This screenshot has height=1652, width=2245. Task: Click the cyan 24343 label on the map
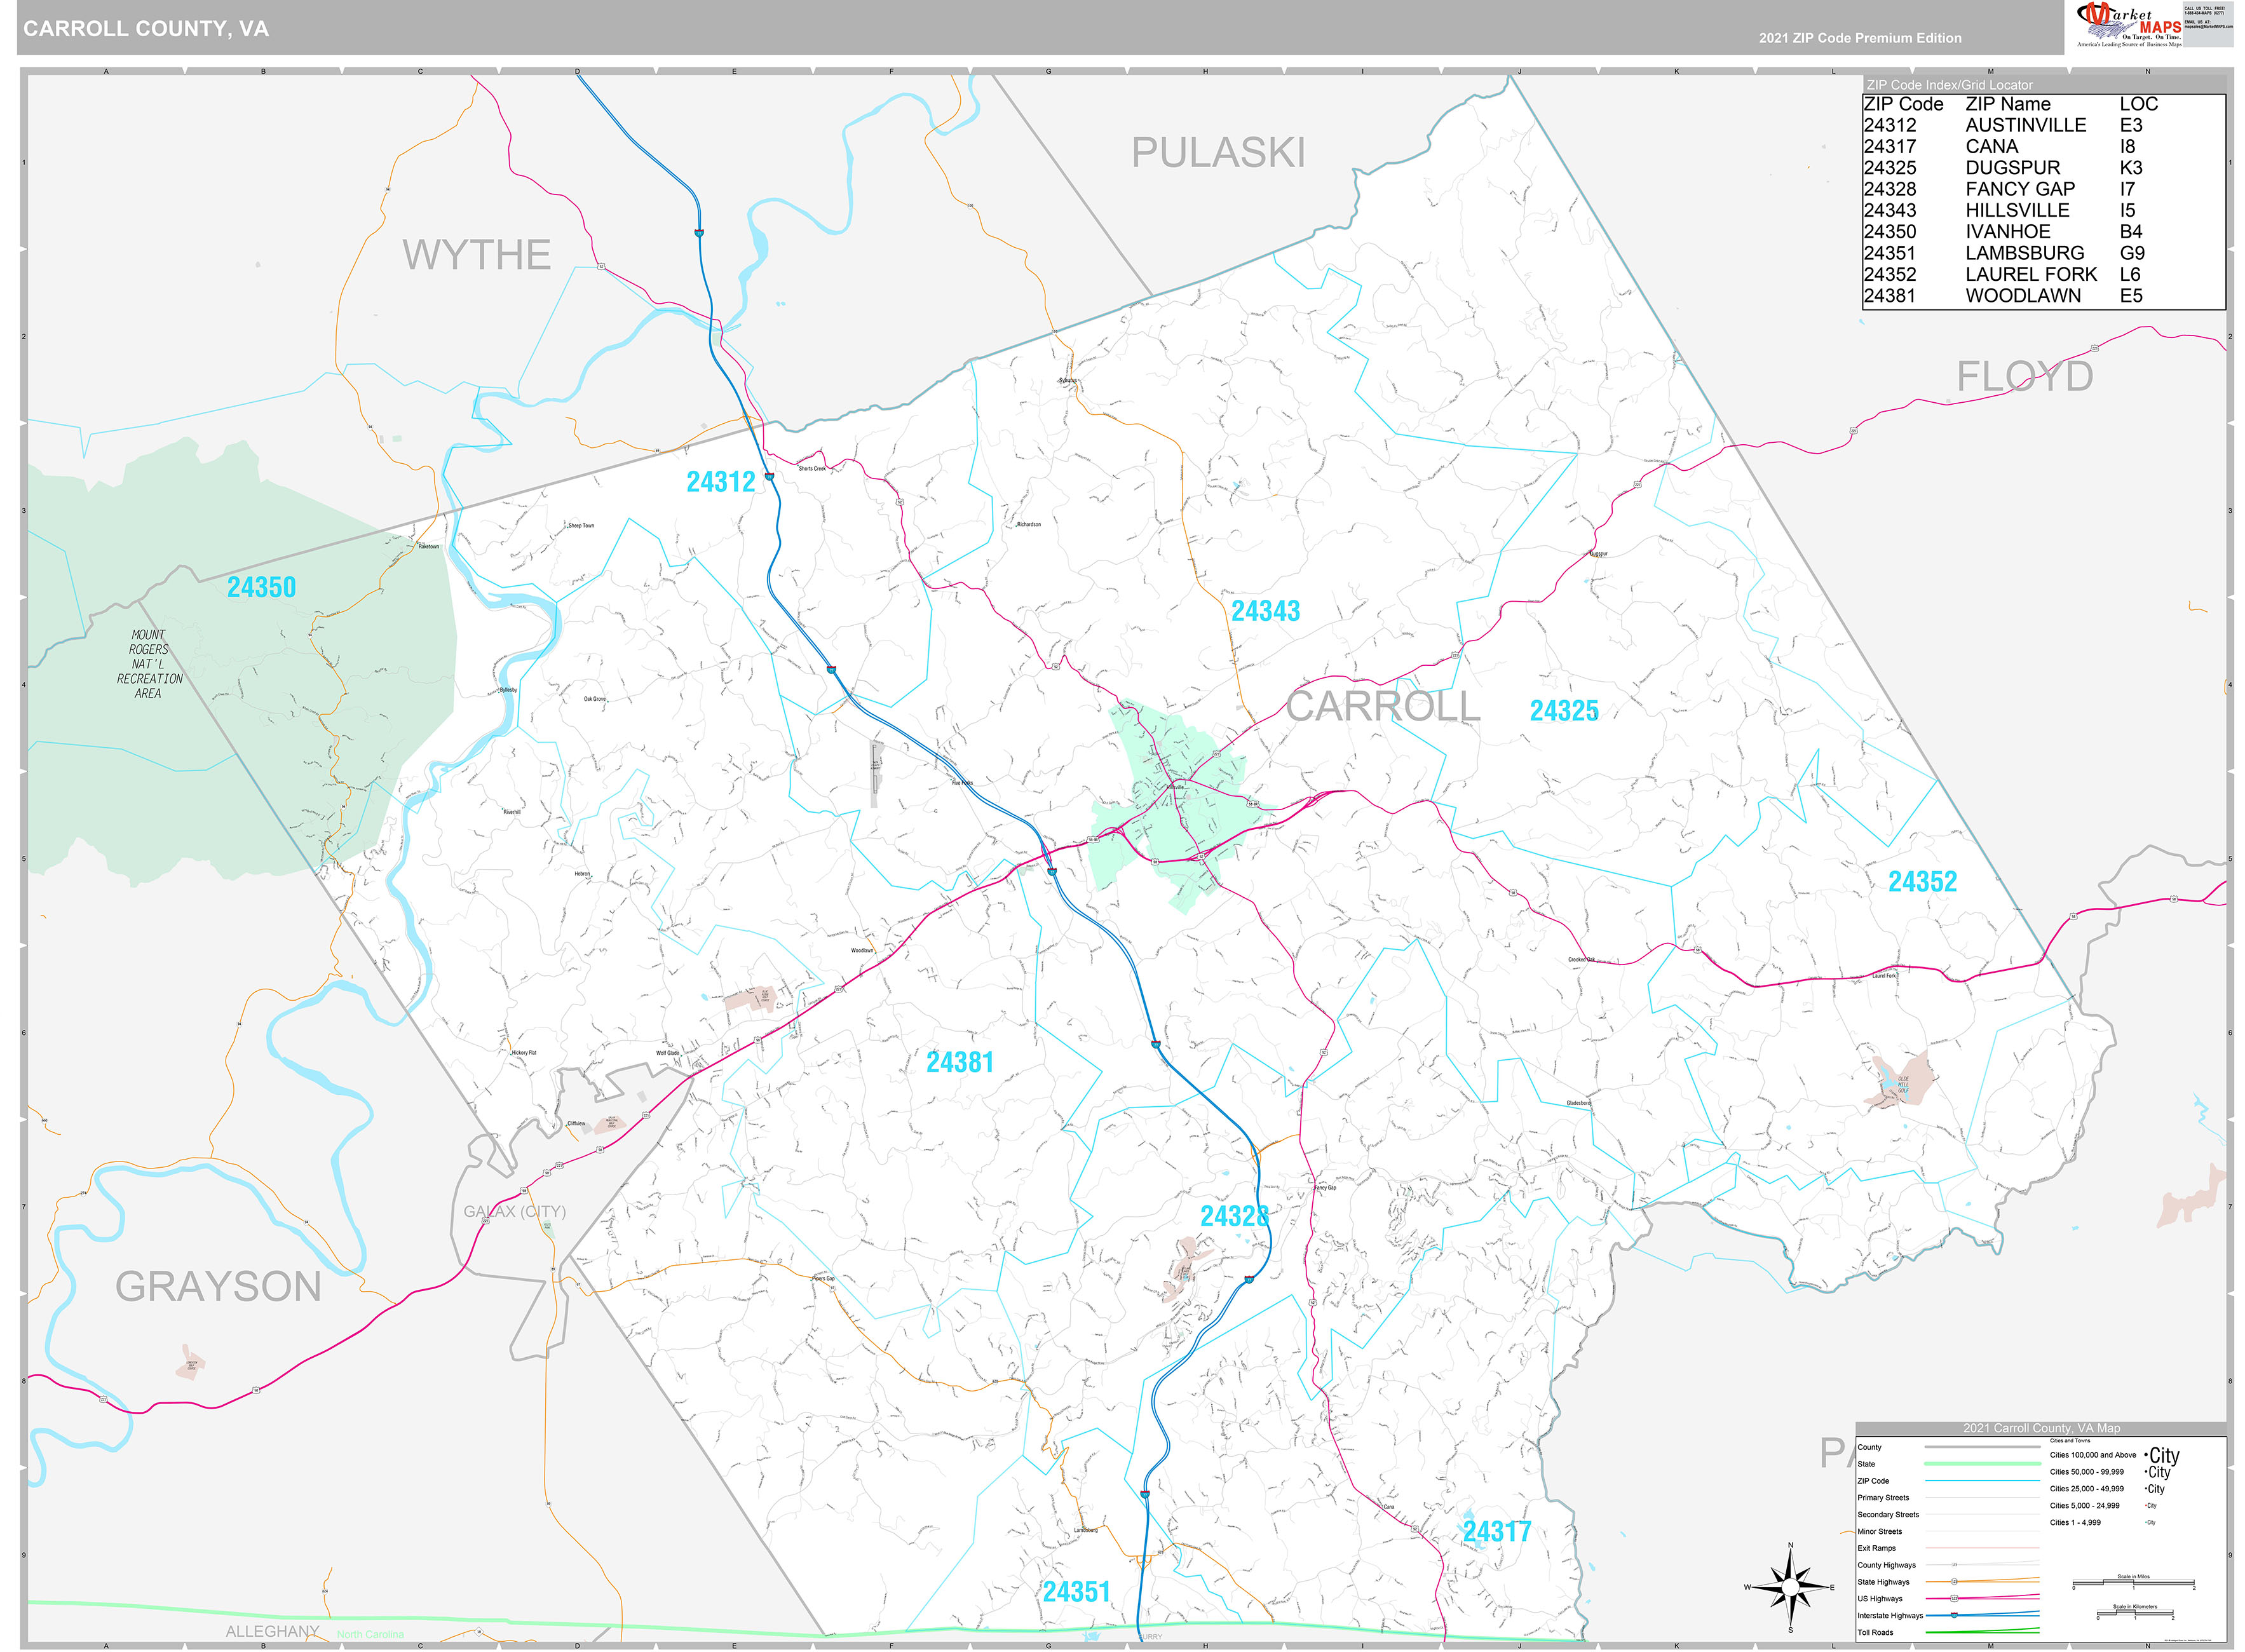1265,611
